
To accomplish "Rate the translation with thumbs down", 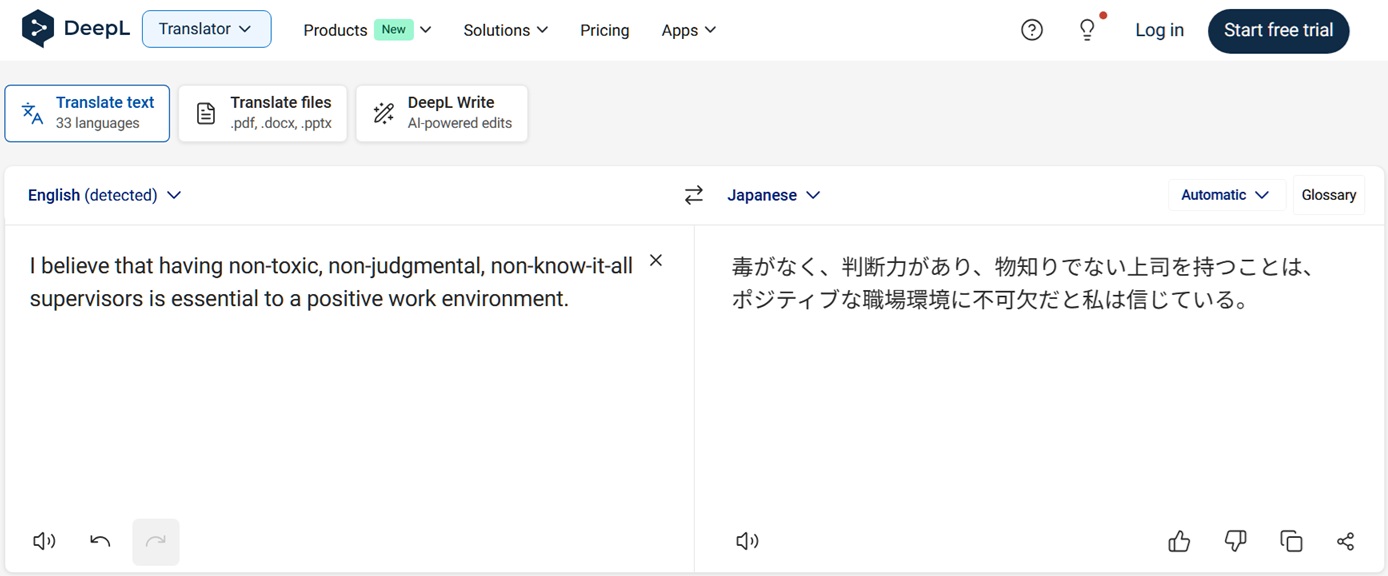I will coord(1235,541).
